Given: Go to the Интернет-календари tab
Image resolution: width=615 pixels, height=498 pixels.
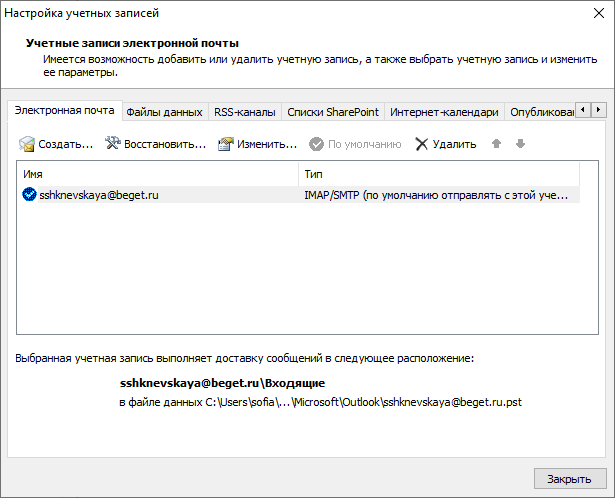Looking at the screenshot, I should tap(444, 112).
